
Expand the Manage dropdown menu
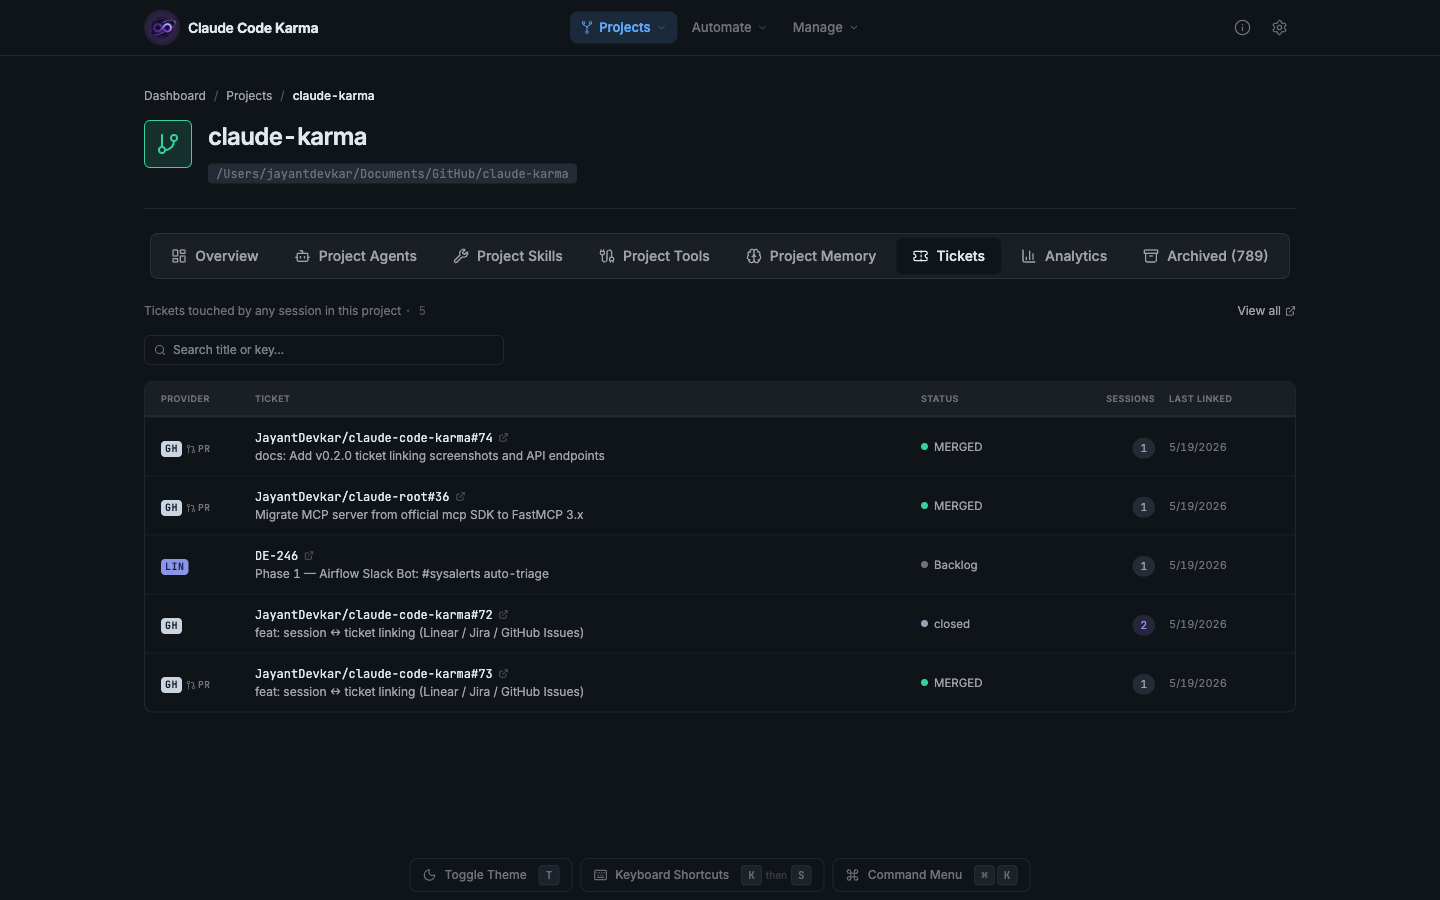825,28
